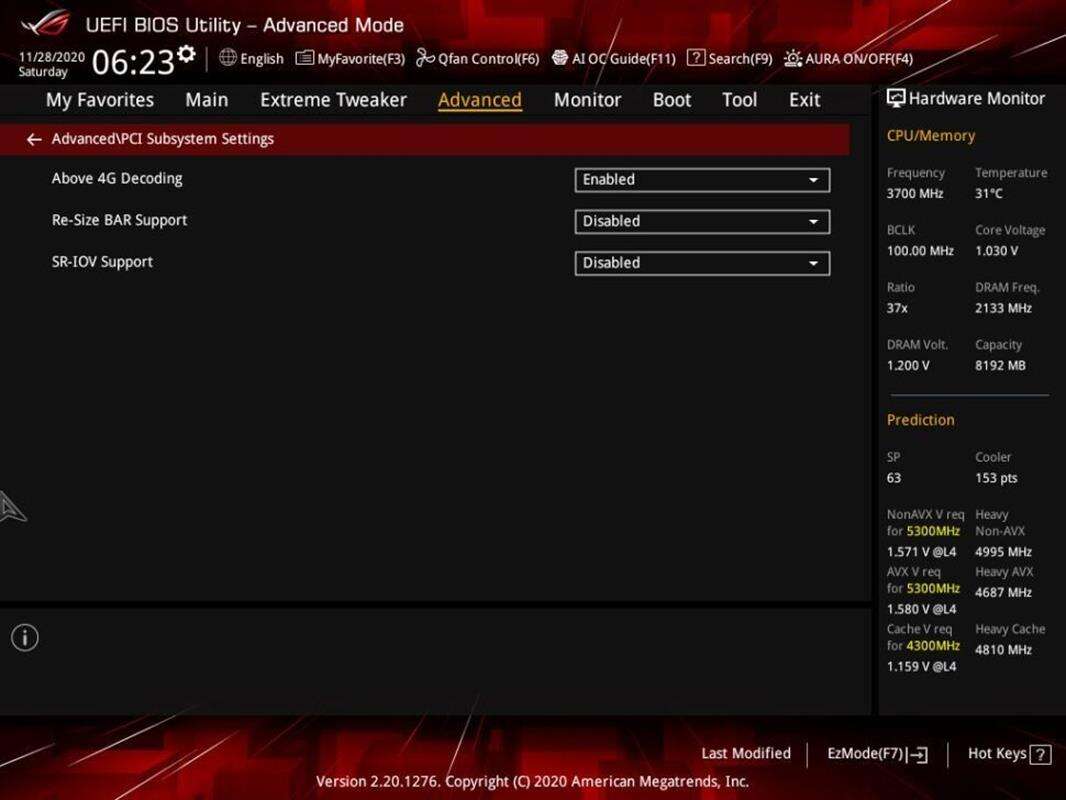Disable Above 4G Decoding
The width and height of the screenshot is (1066, 800).
(701, 179)
